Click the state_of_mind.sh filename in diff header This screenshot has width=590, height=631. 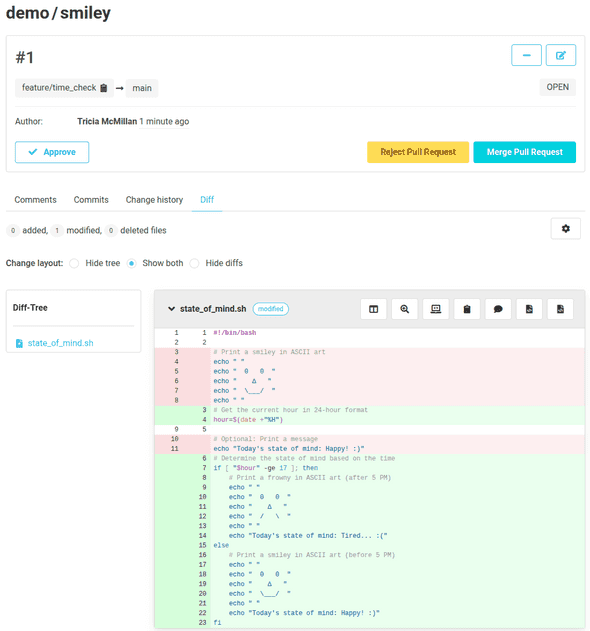(213, 309)
